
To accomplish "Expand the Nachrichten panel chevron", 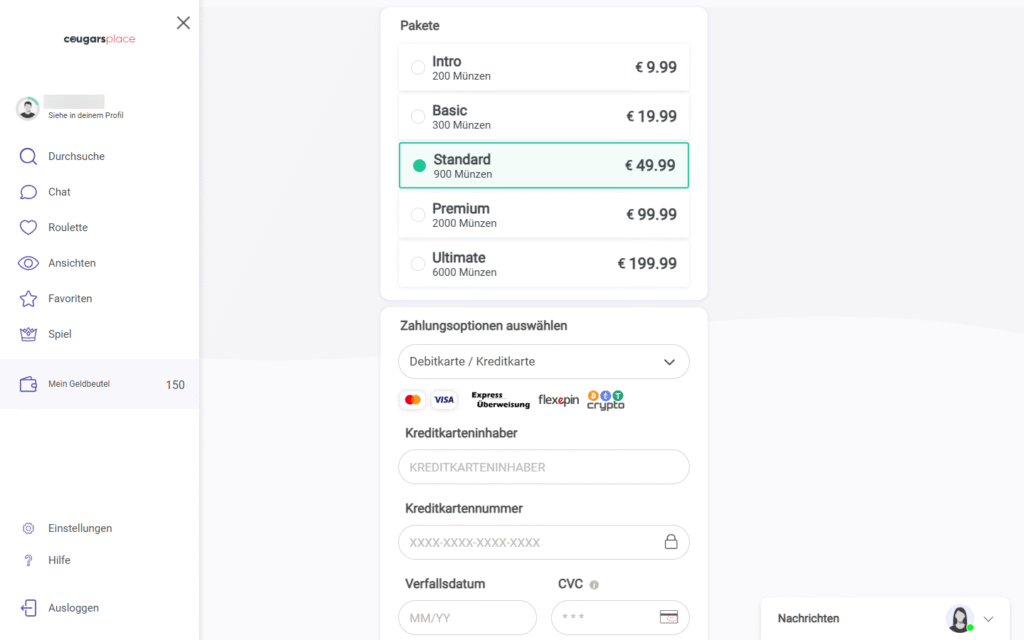I will point(988,619).
